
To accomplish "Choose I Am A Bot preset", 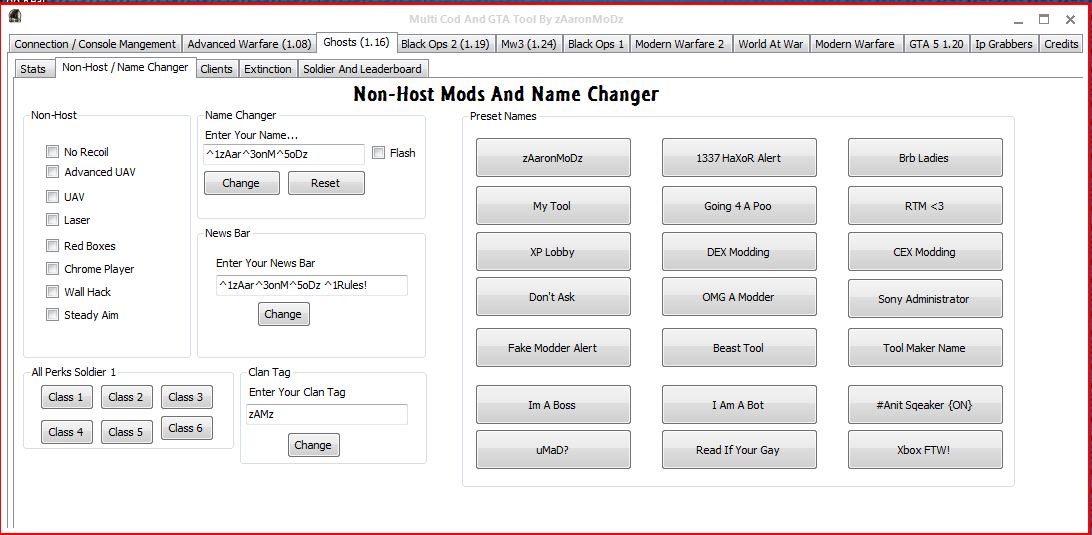I will coord(739,405).
